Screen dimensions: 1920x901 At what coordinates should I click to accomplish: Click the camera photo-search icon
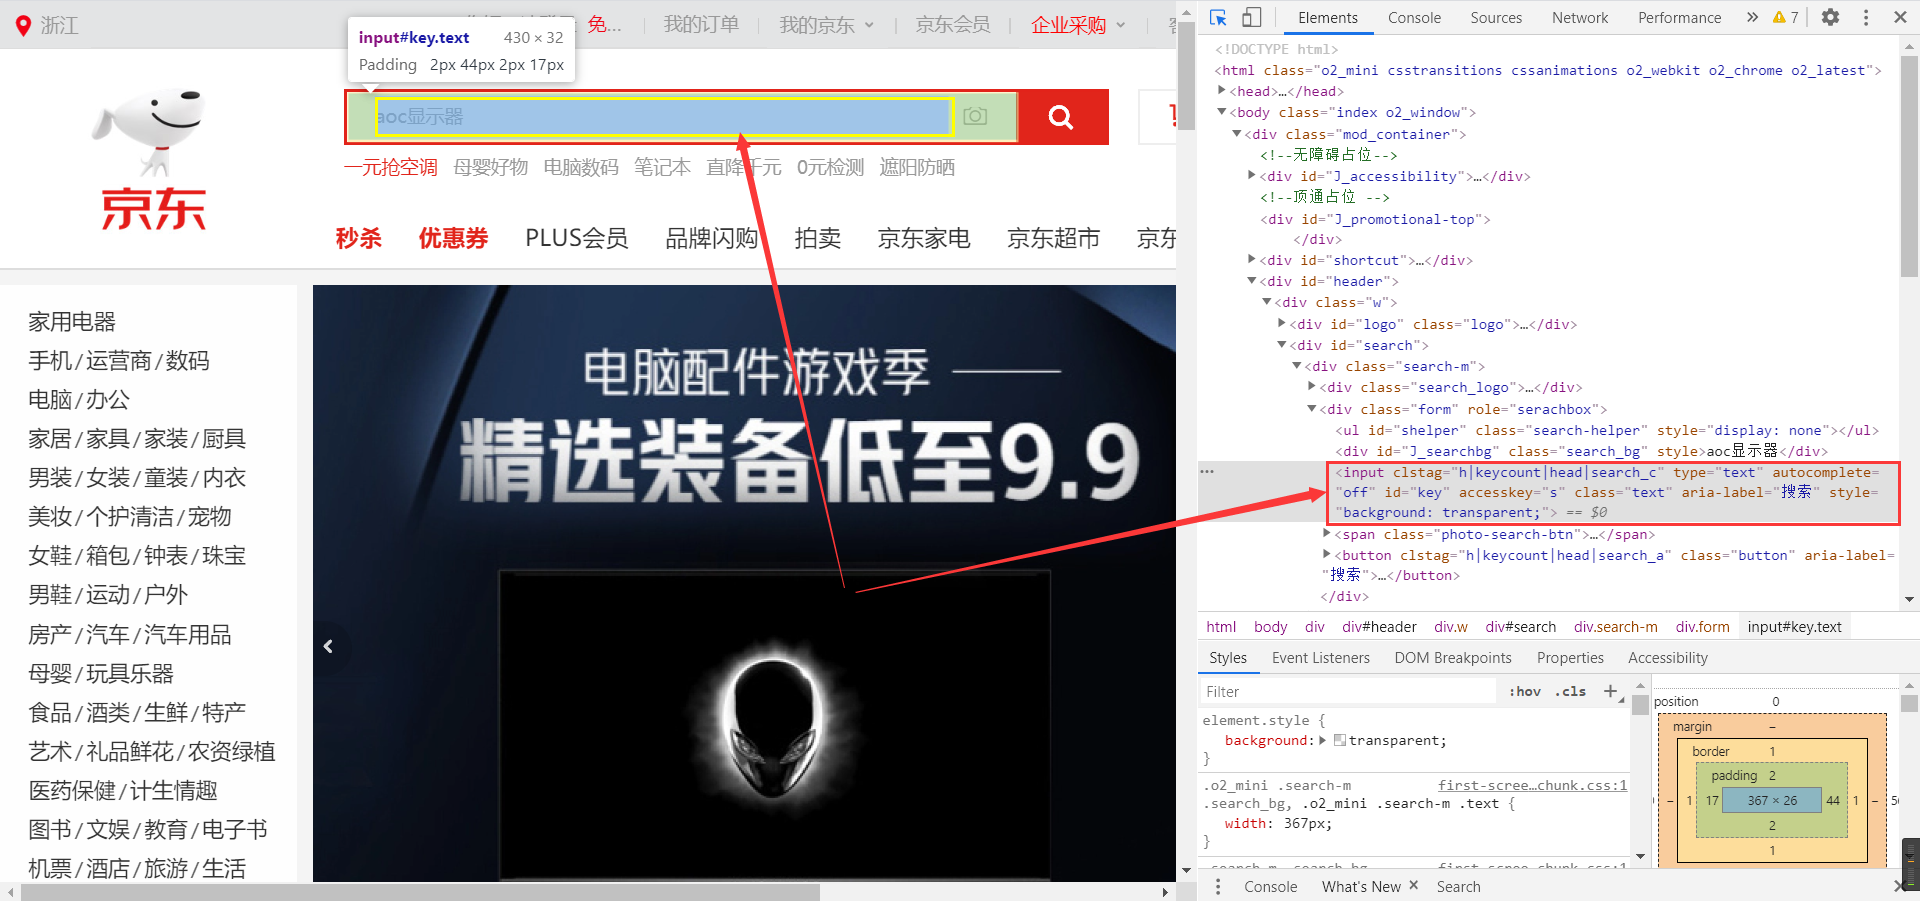click(975, 116)
